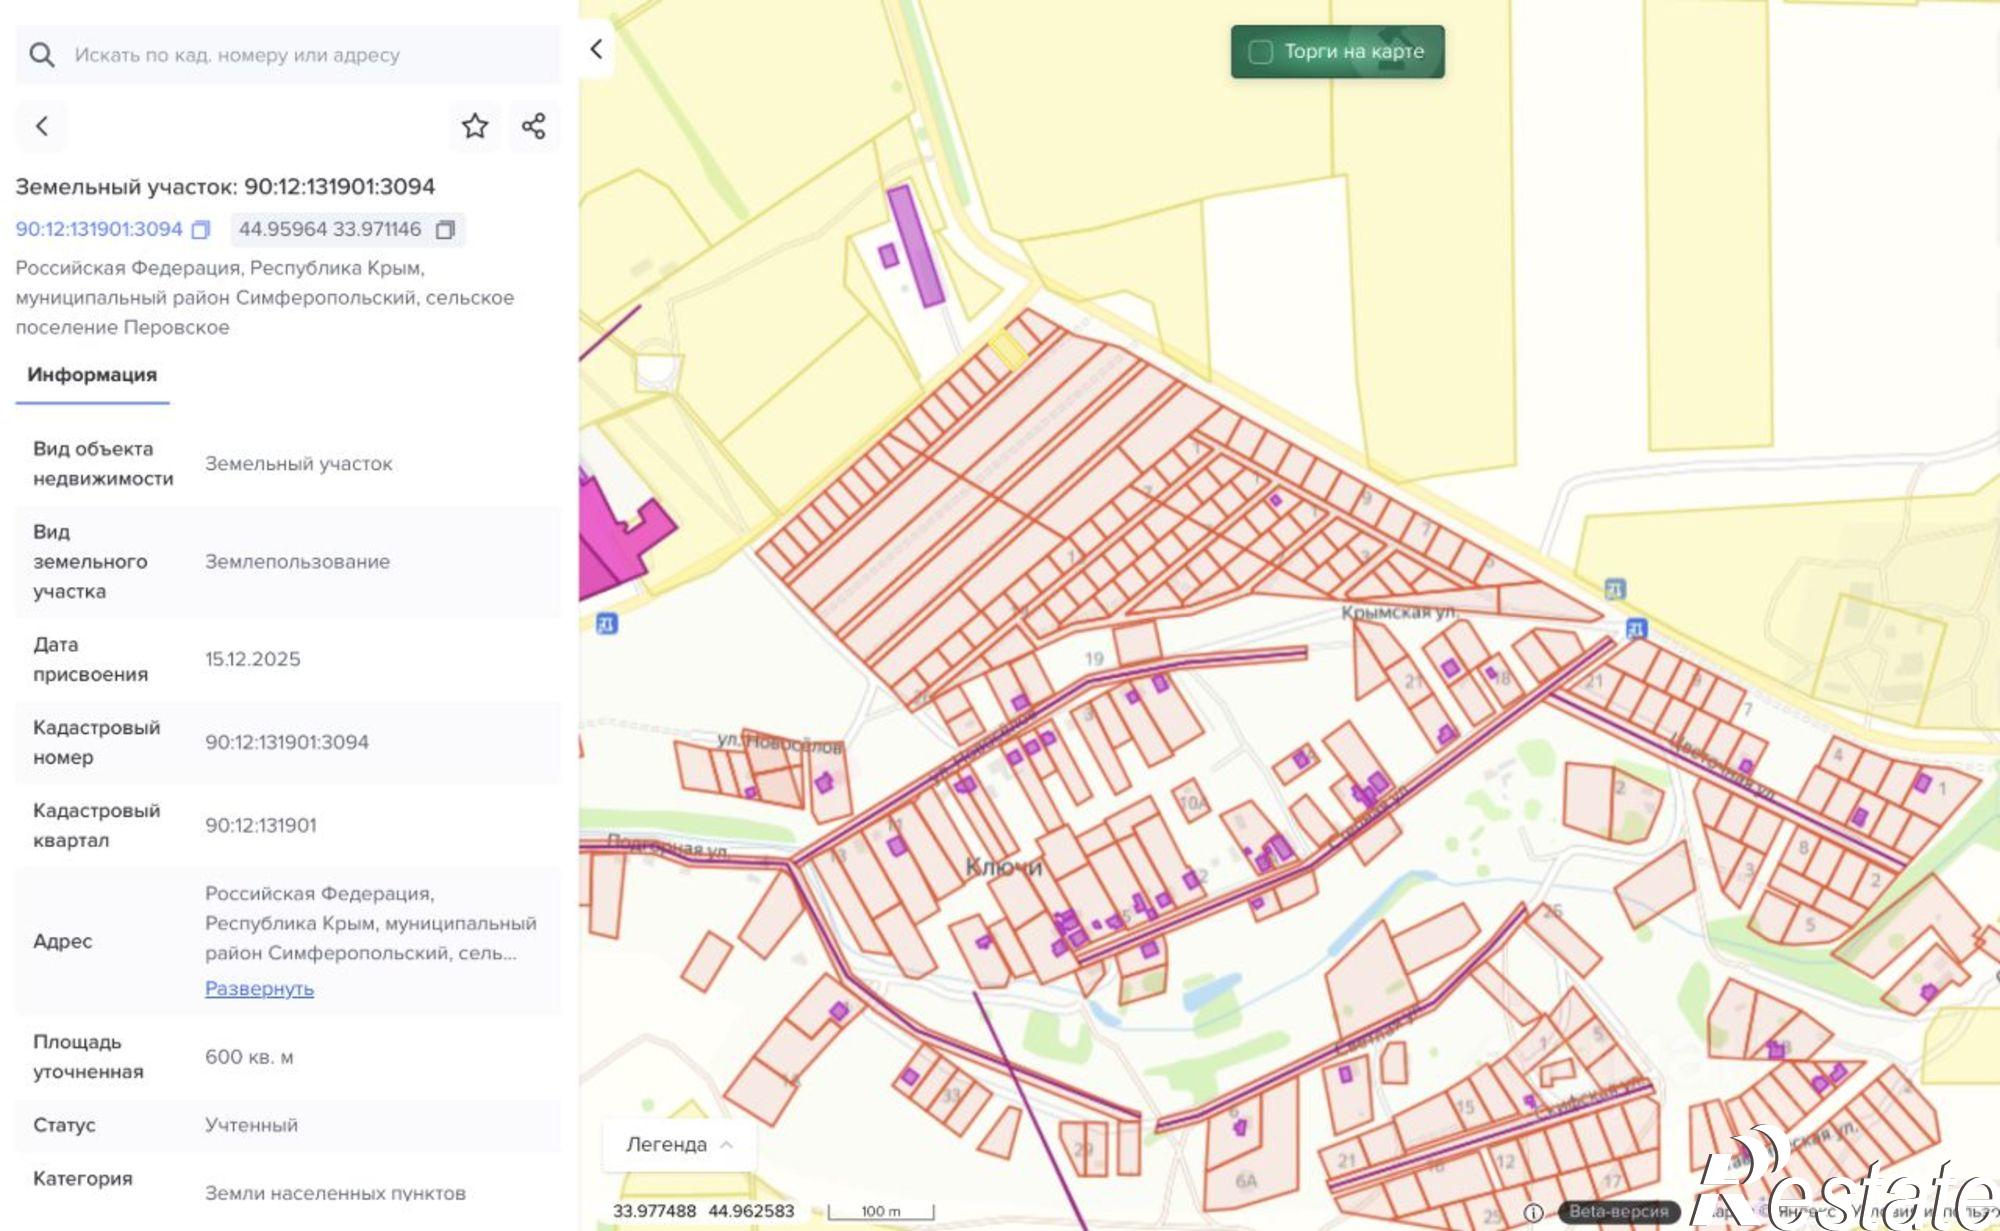Add the parcel to favorites with the star

475,126
